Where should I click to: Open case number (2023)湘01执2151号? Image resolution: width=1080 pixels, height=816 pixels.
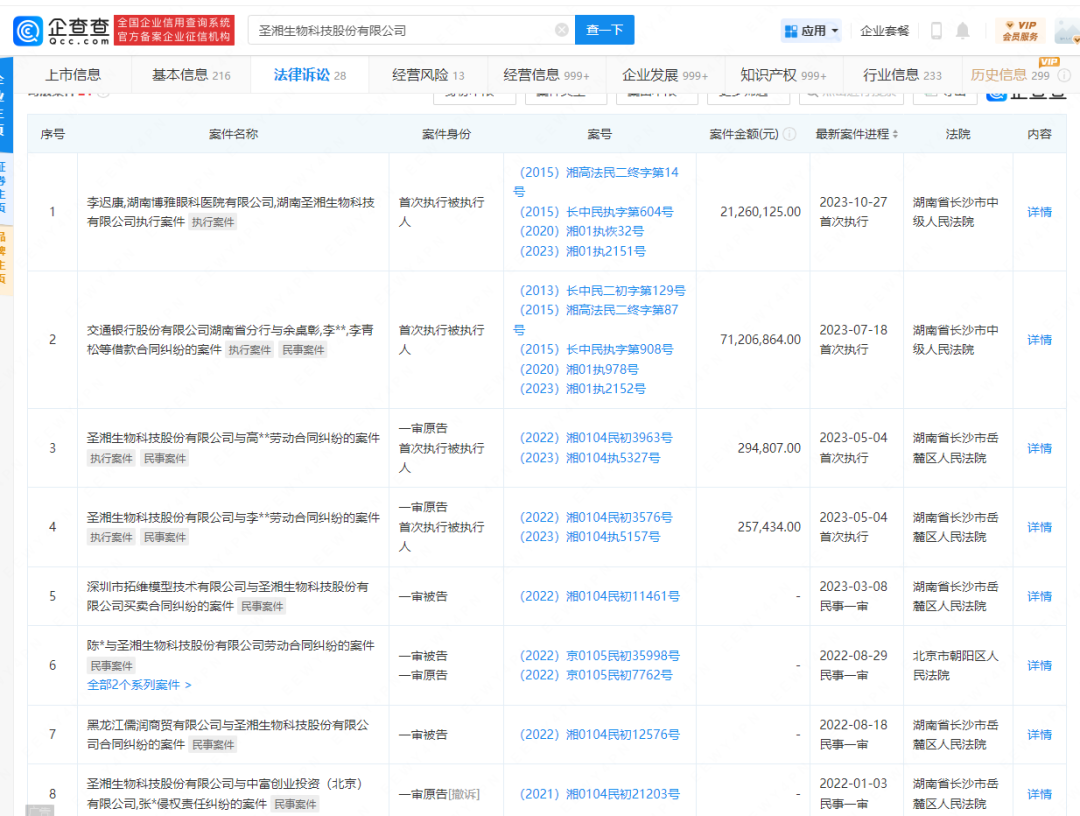583,251
